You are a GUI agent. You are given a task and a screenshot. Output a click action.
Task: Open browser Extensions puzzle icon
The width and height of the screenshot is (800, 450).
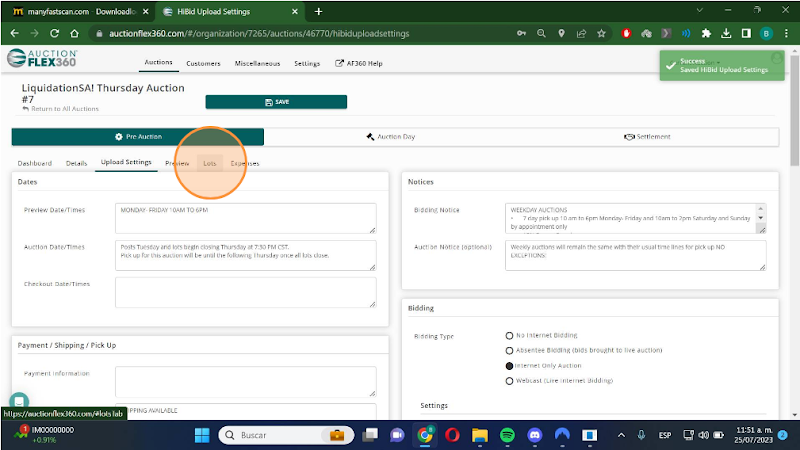click(x=707, y=33)
